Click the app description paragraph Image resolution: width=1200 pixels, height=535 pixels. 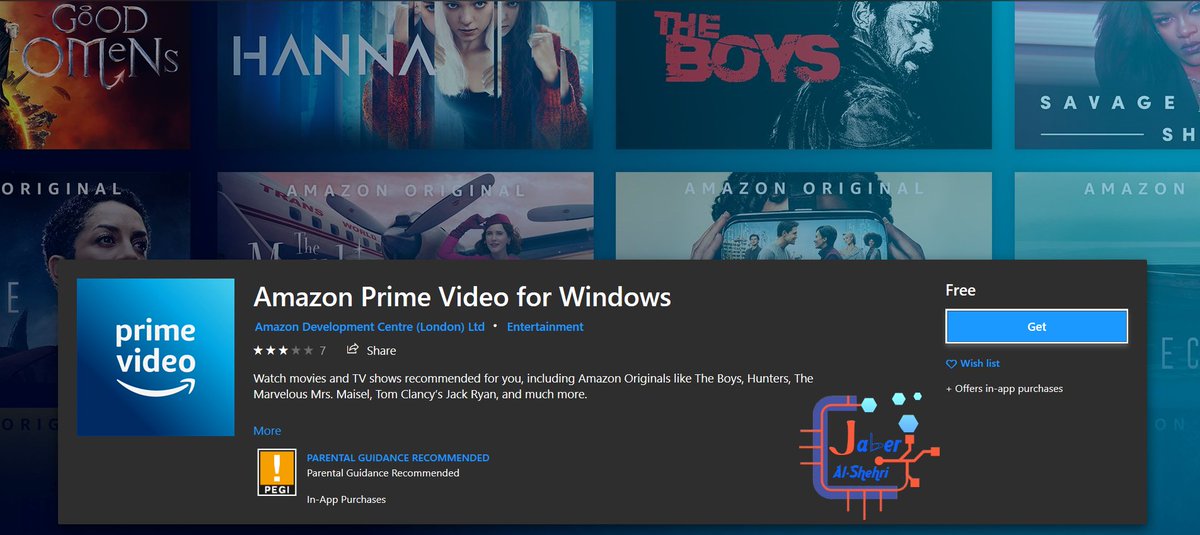click(534, 387)
